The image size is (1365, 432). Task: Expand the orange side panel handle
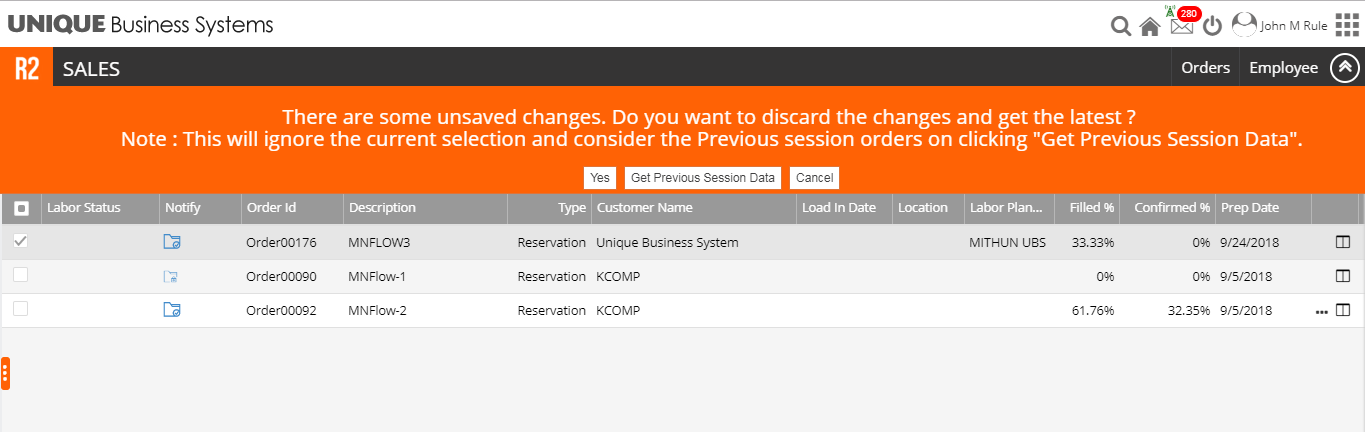5,373
